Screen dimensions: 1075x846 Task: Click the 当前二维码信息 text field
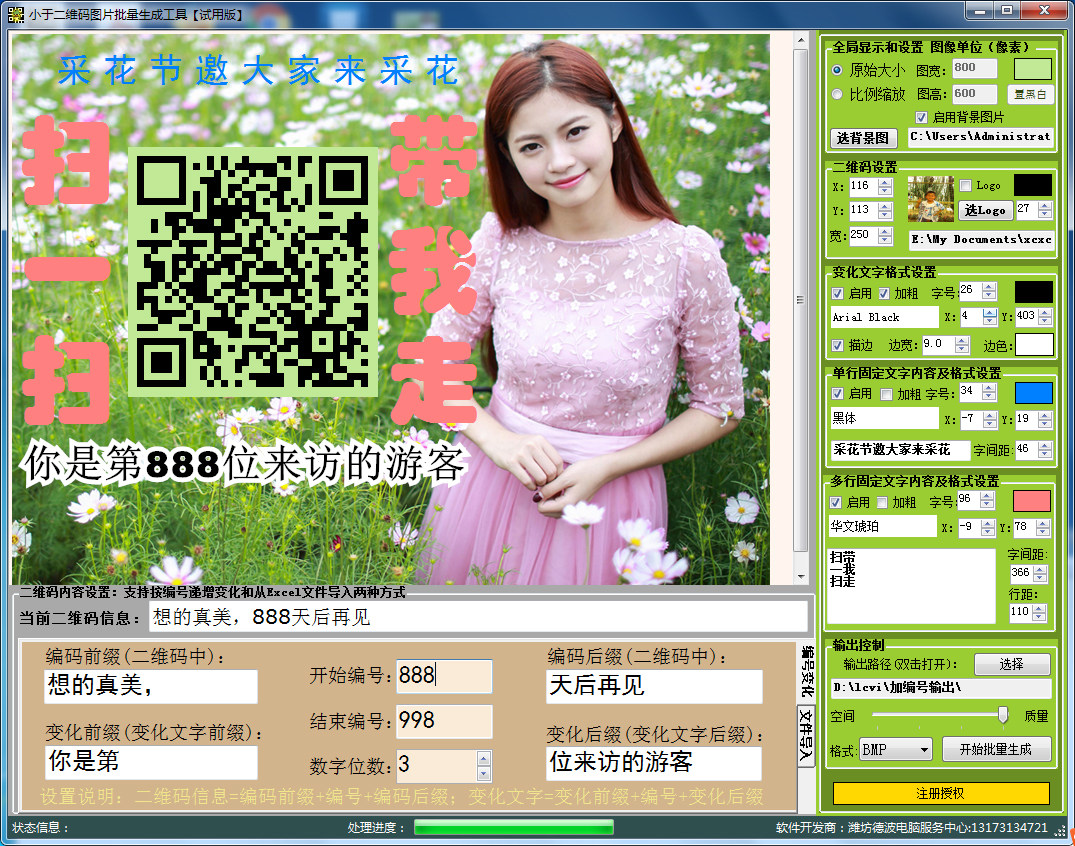pyautogui.click(x=478, y=617)
